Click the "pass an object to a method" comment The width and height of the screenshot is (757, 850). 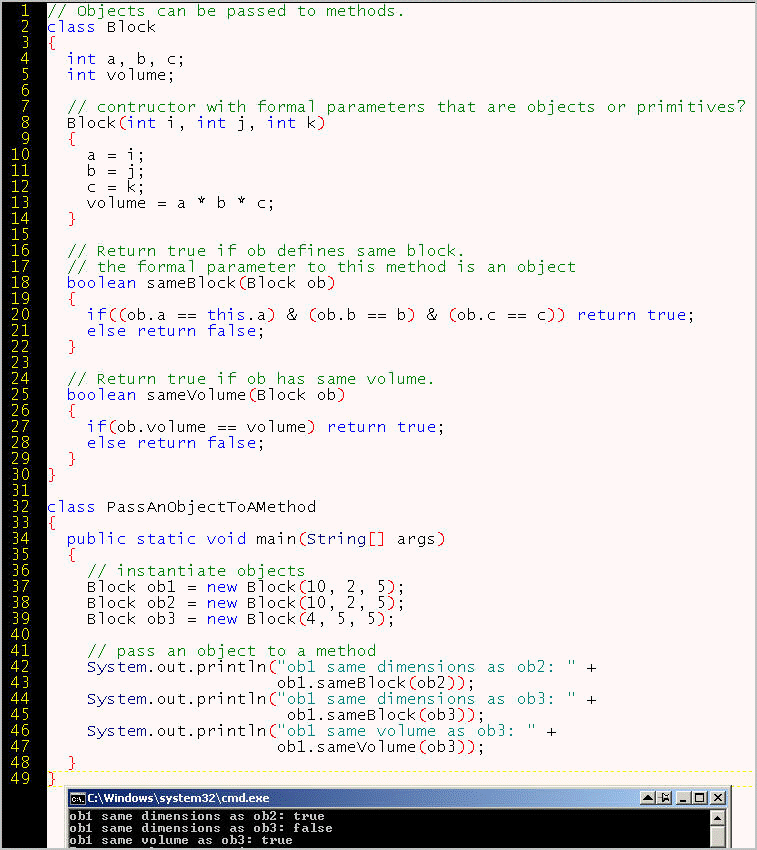click(x=231, y=651)
